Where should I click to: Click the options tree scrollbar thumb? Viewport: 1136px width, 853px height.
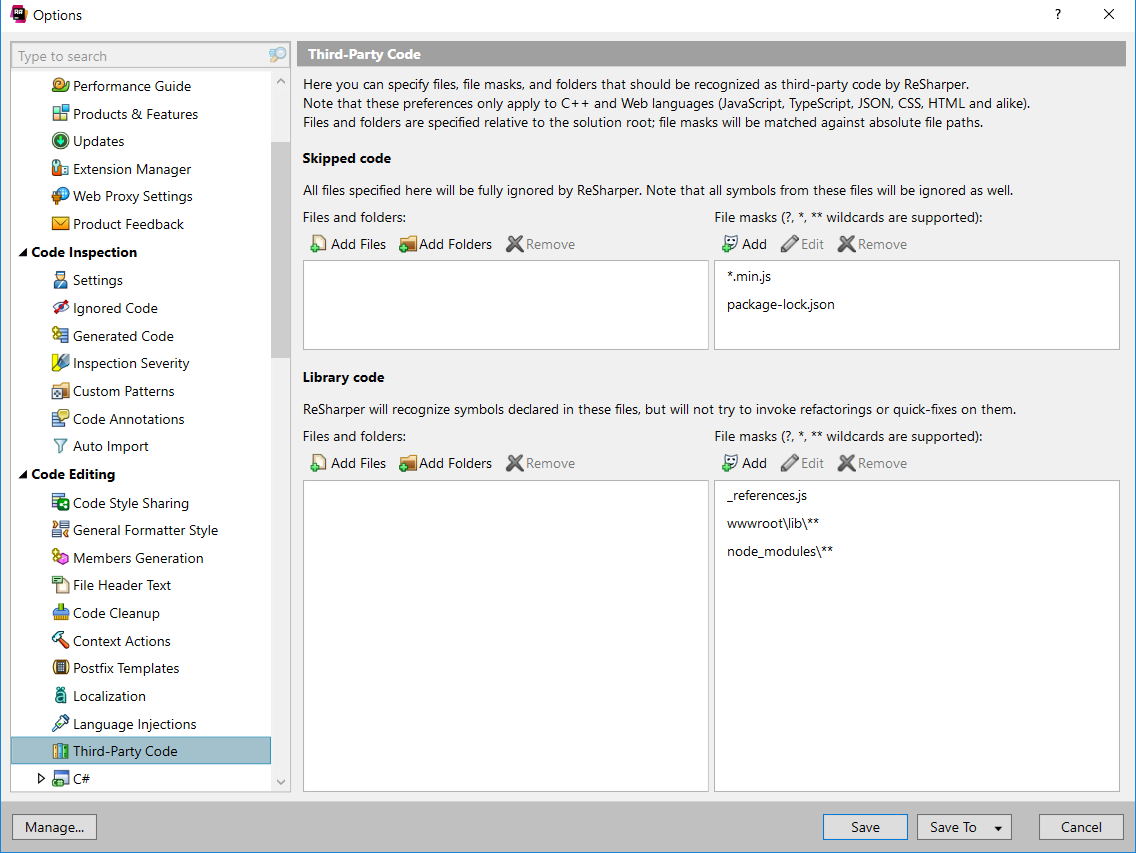[x=280, y=249]
